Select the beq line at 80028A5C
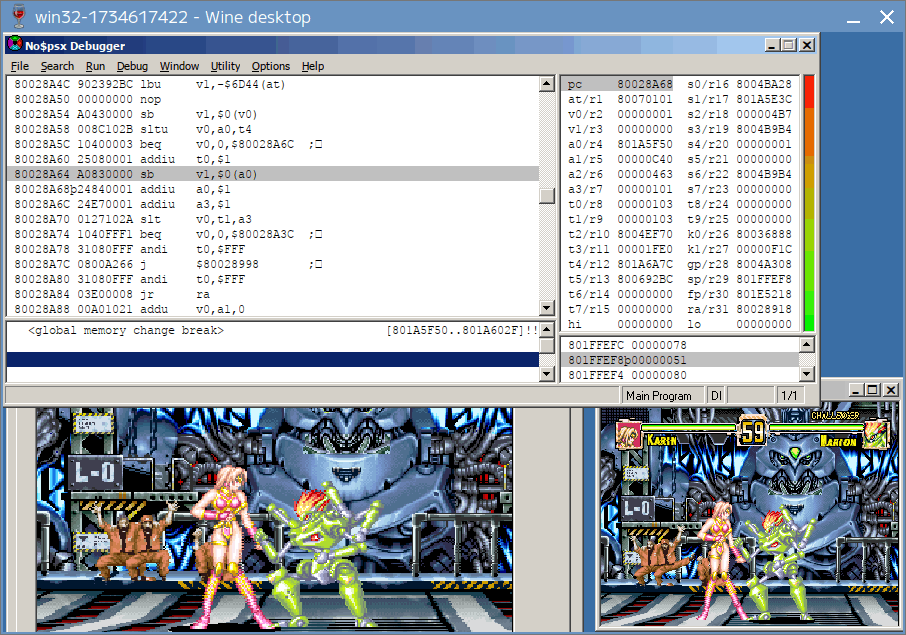 [x=273, y=144]
